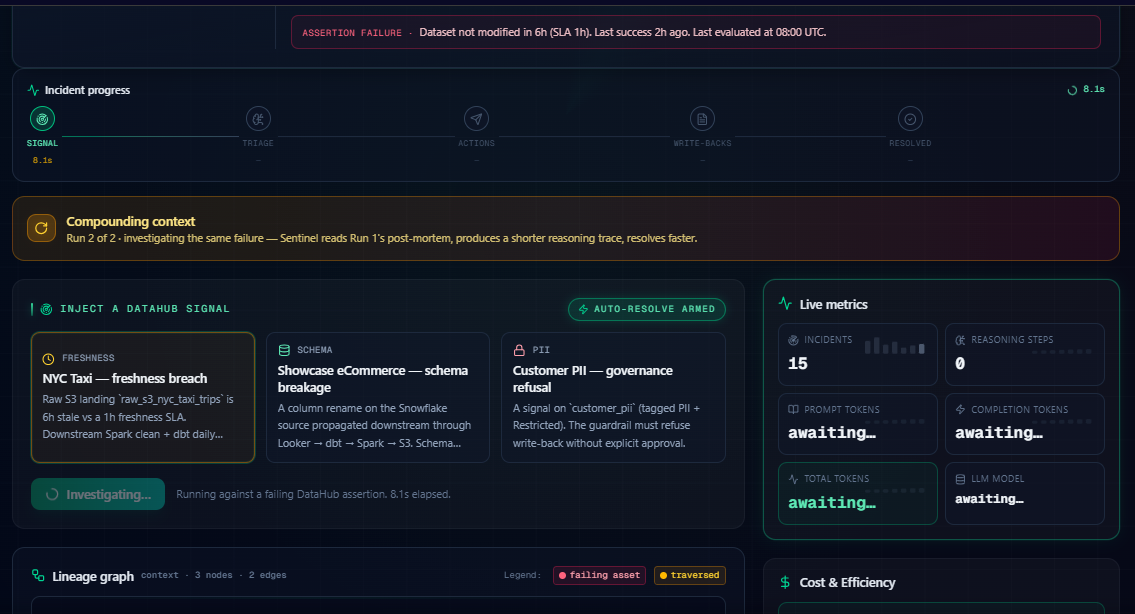The width and height of the screenshot is (1135, 614).
Task: Click the Legend label
Action: [x=522, y=575]
